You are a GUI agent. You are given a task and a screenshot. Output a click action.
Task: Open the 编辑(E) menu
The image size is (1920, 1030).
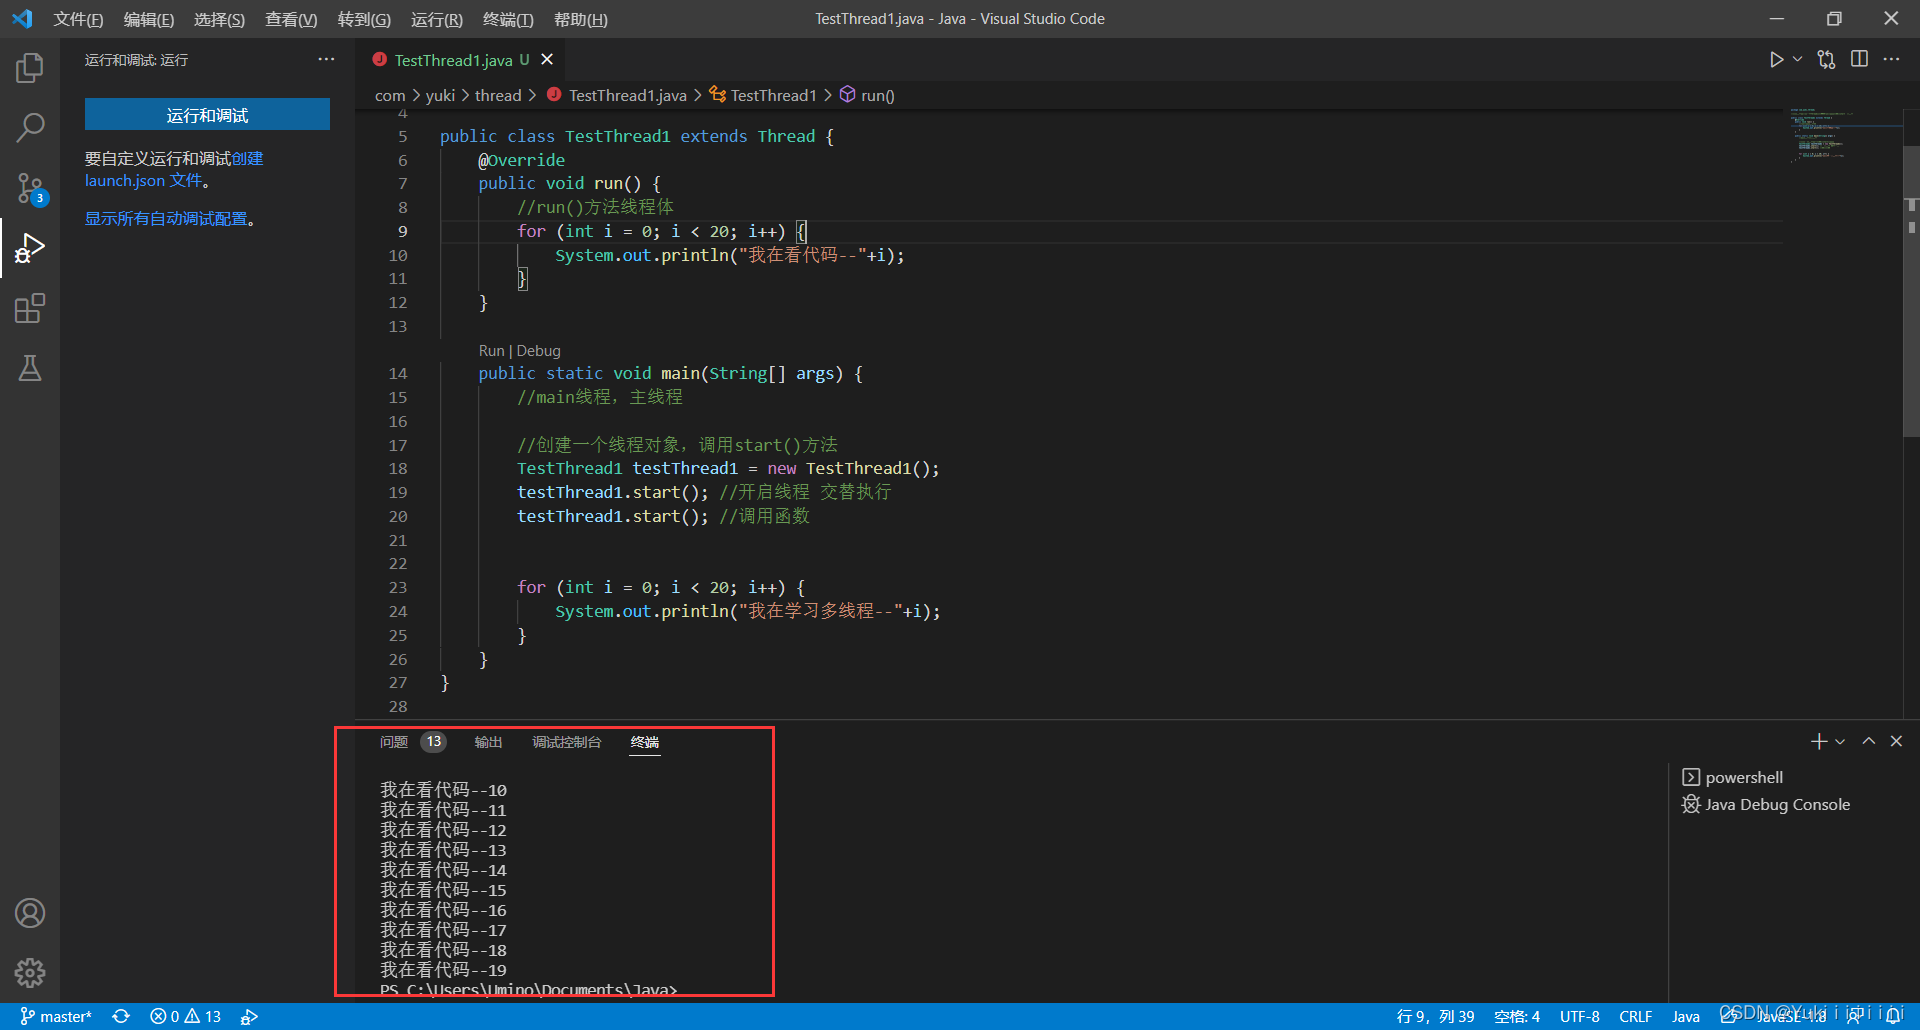(148, 19)
